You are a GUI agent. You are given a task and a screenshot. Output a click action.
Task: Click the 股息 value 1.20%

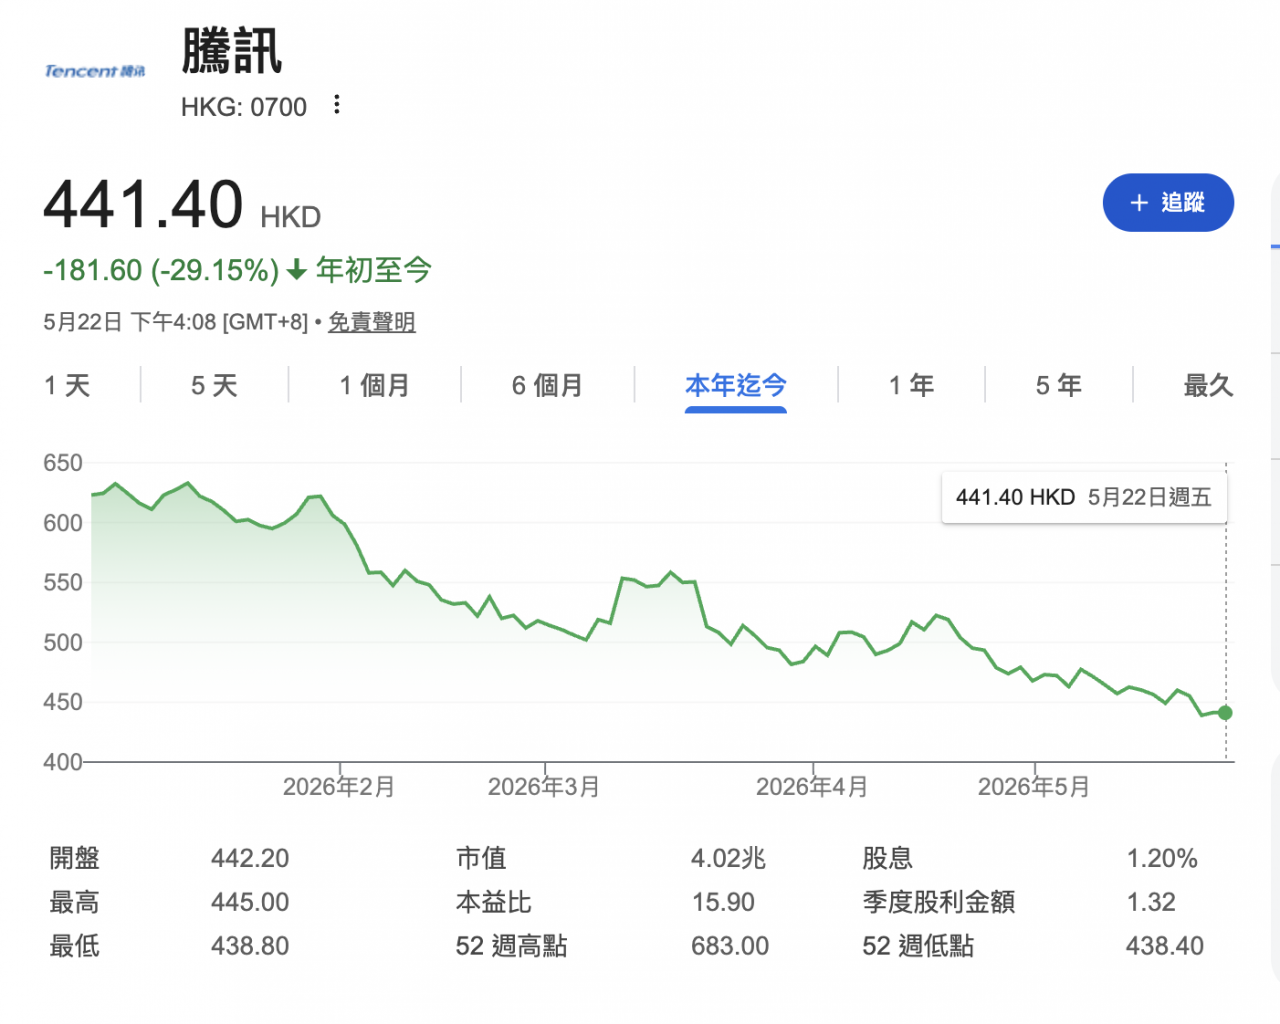tap(1162, 859)
